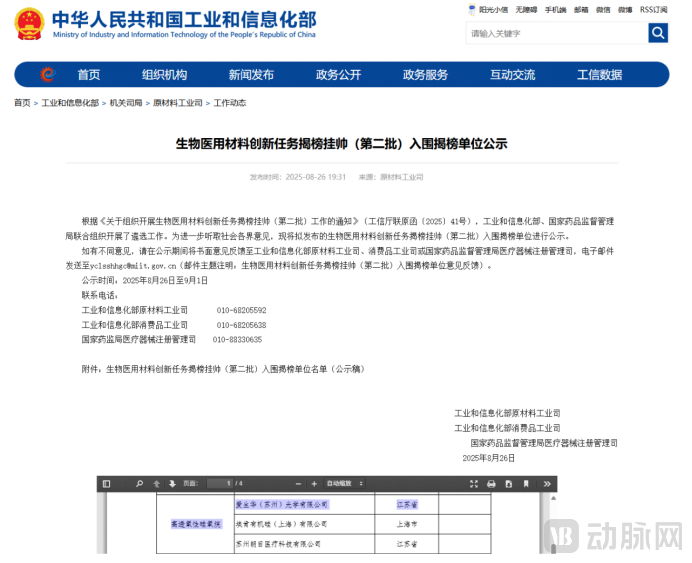Click the keyword search input field

555,34
